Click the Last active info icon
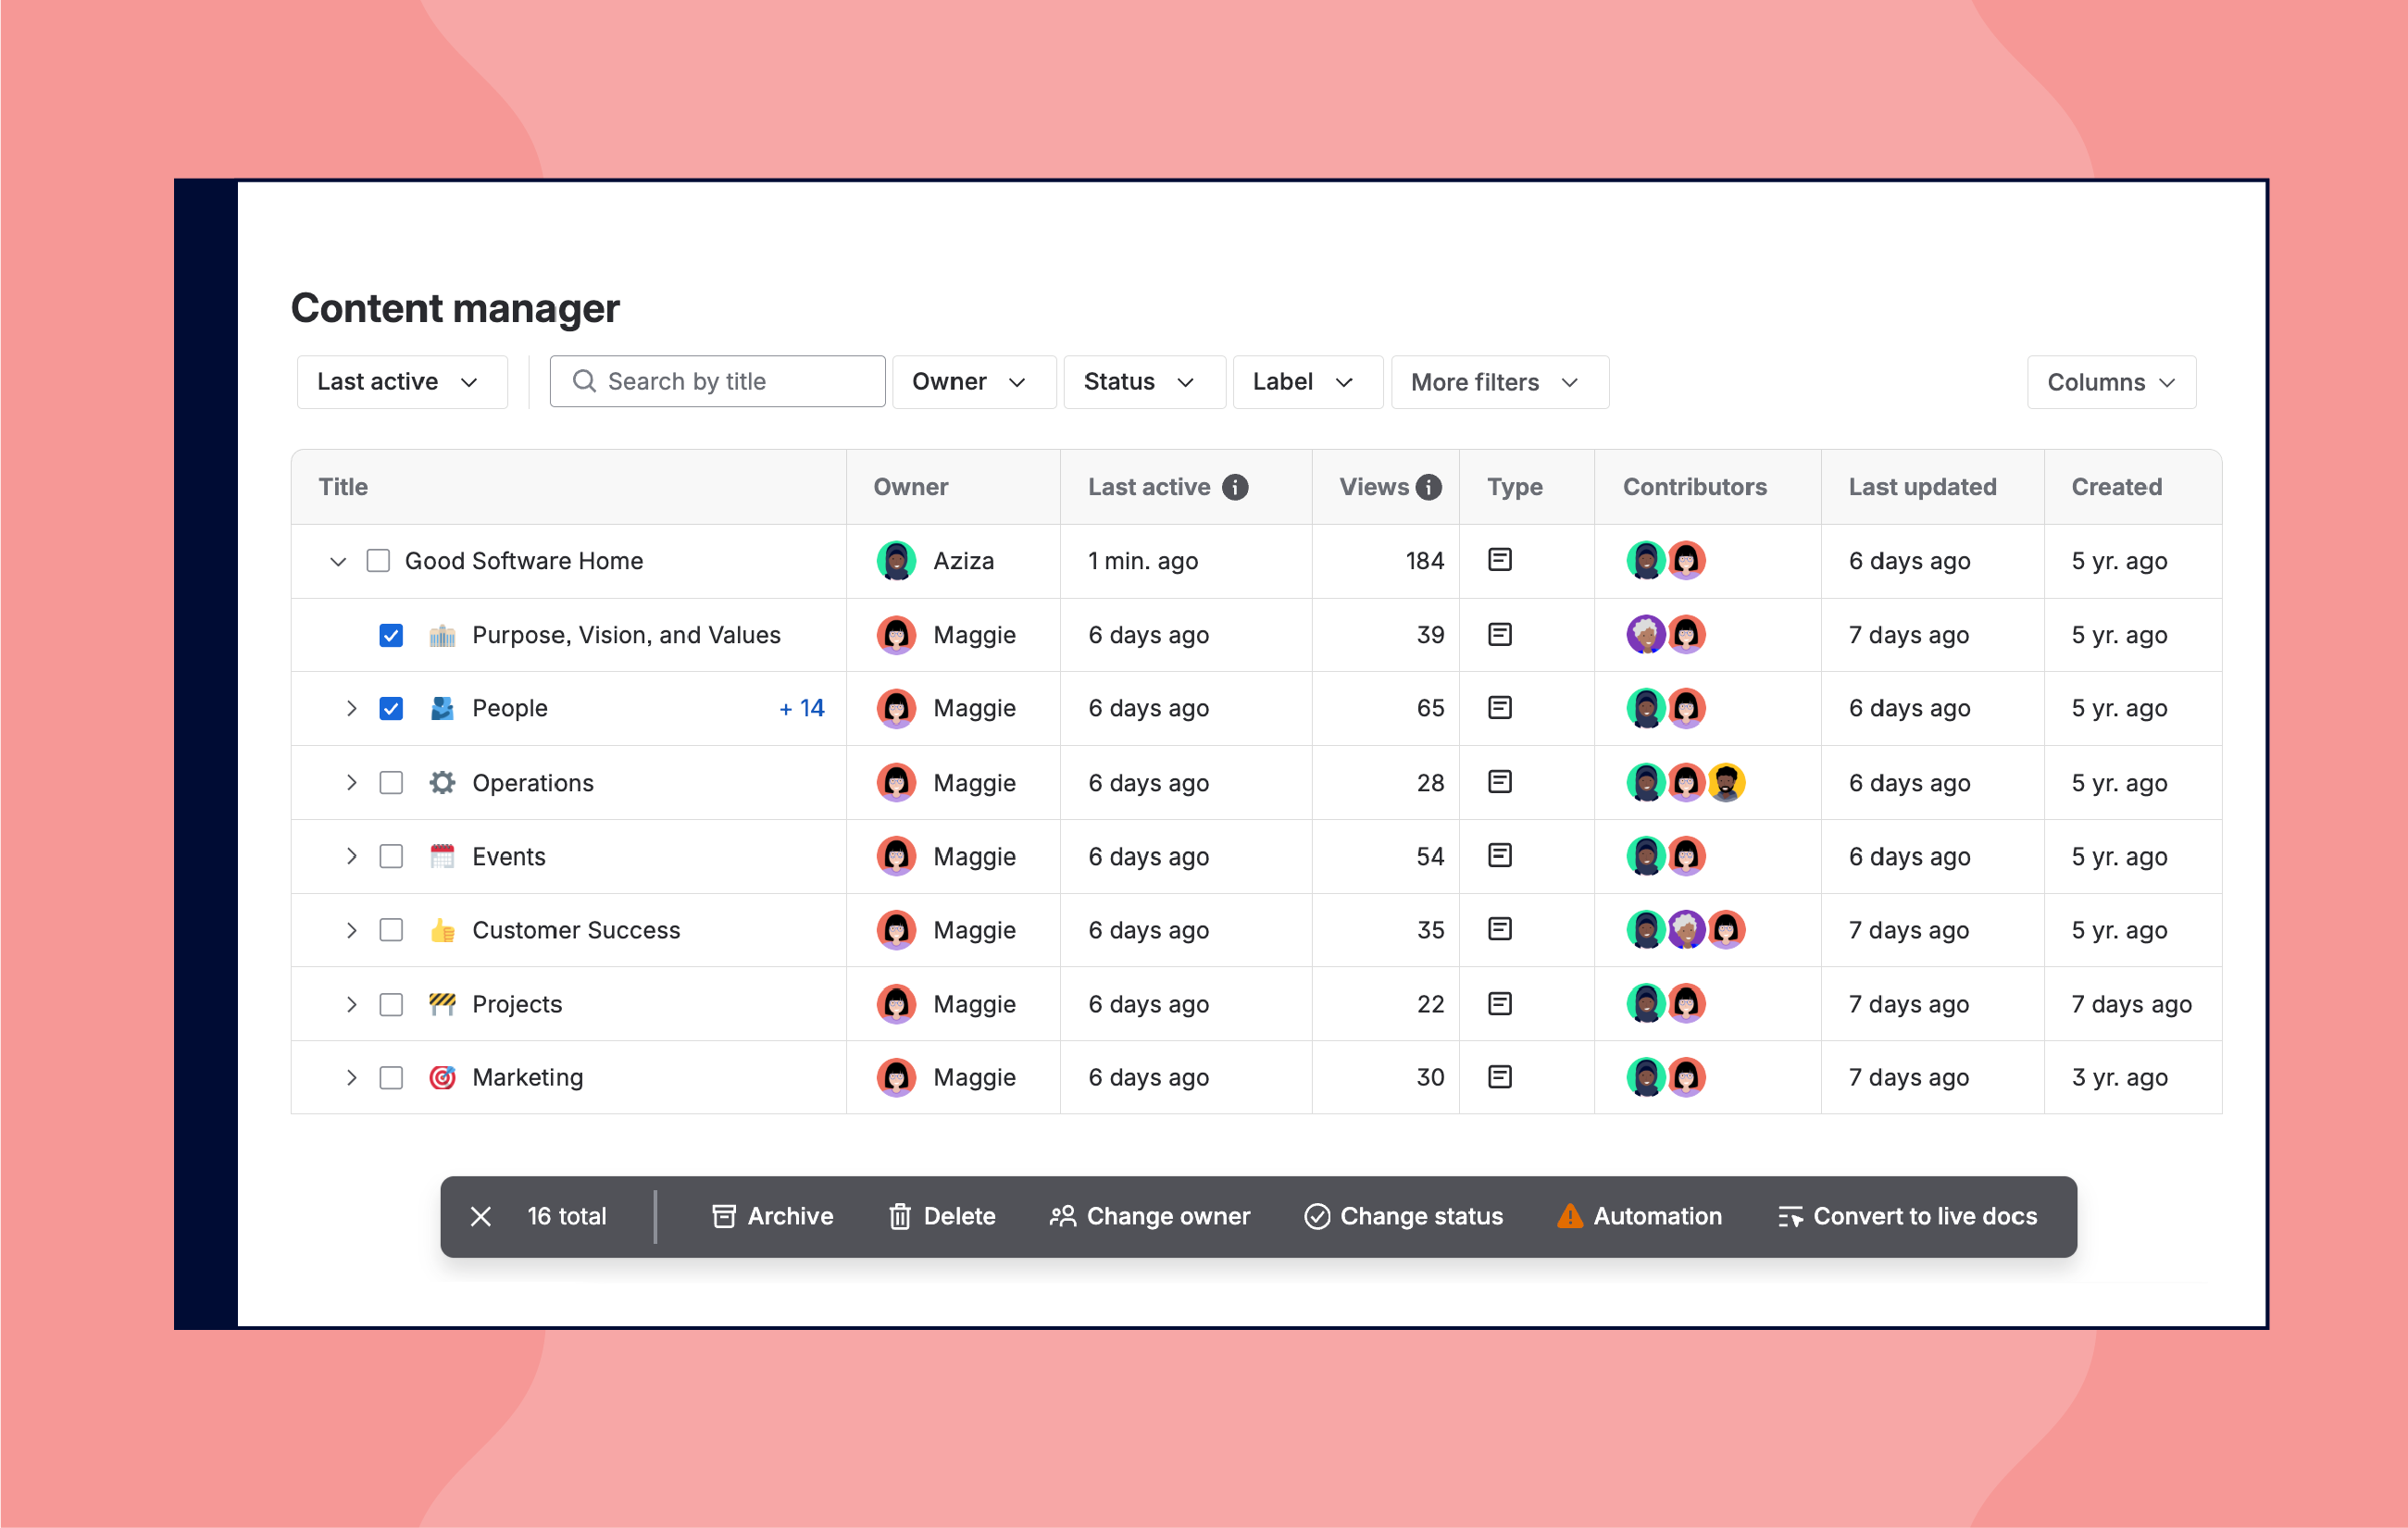Viewport: 2408px width, 1528px height. 1235,487
